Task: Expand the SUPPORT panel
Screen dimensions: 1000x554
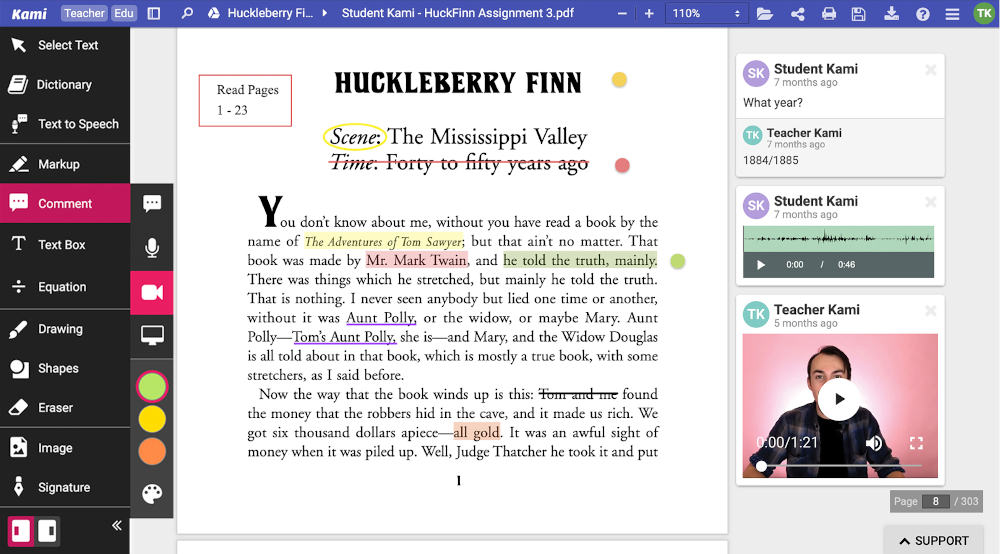Action: tap(934, 541)
